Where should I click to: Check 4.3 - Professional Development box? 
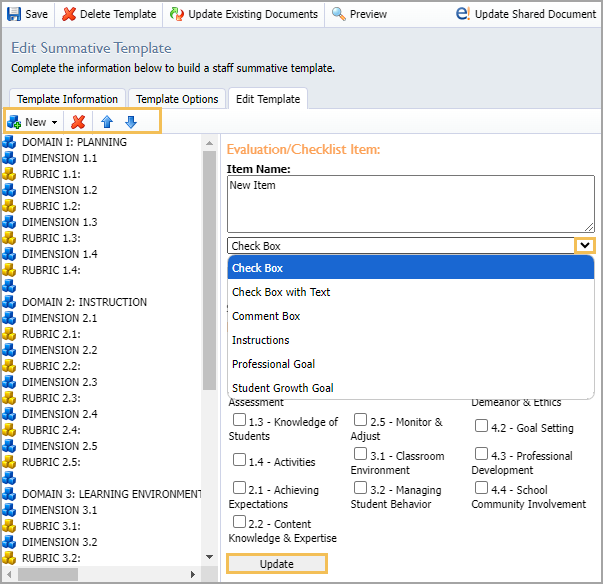click(x=481, y=453)
